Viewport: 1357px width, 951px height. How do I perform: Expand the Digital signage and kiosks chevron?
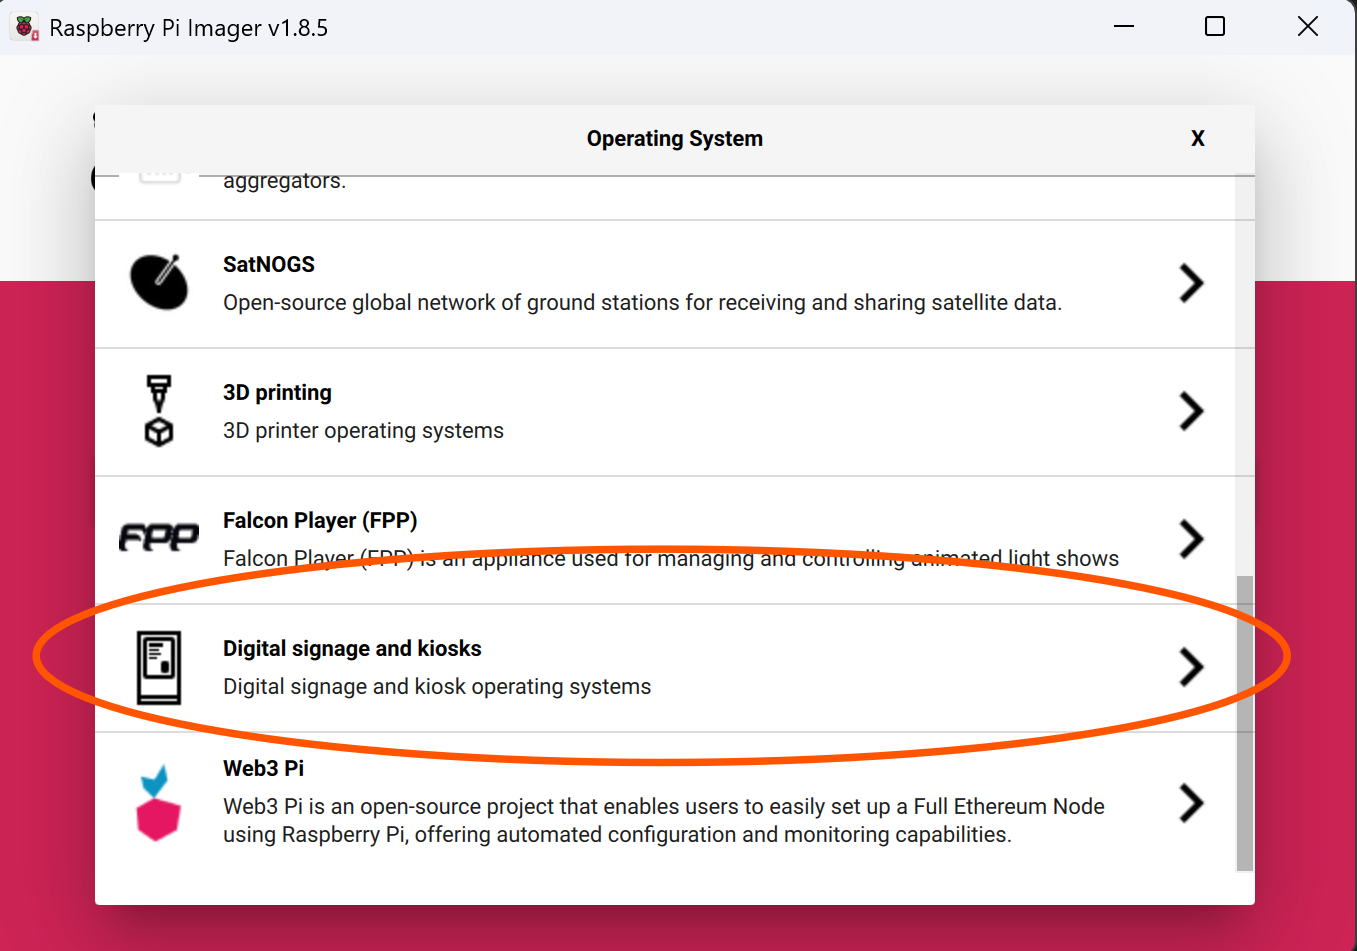point(1190,667)
